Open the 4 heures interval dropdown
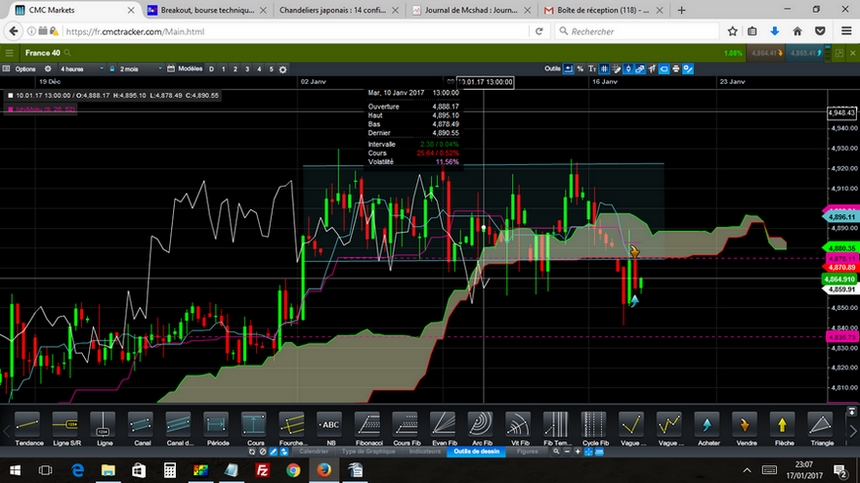860x483 pixels. pyautogui.click(x=81, y=69)
